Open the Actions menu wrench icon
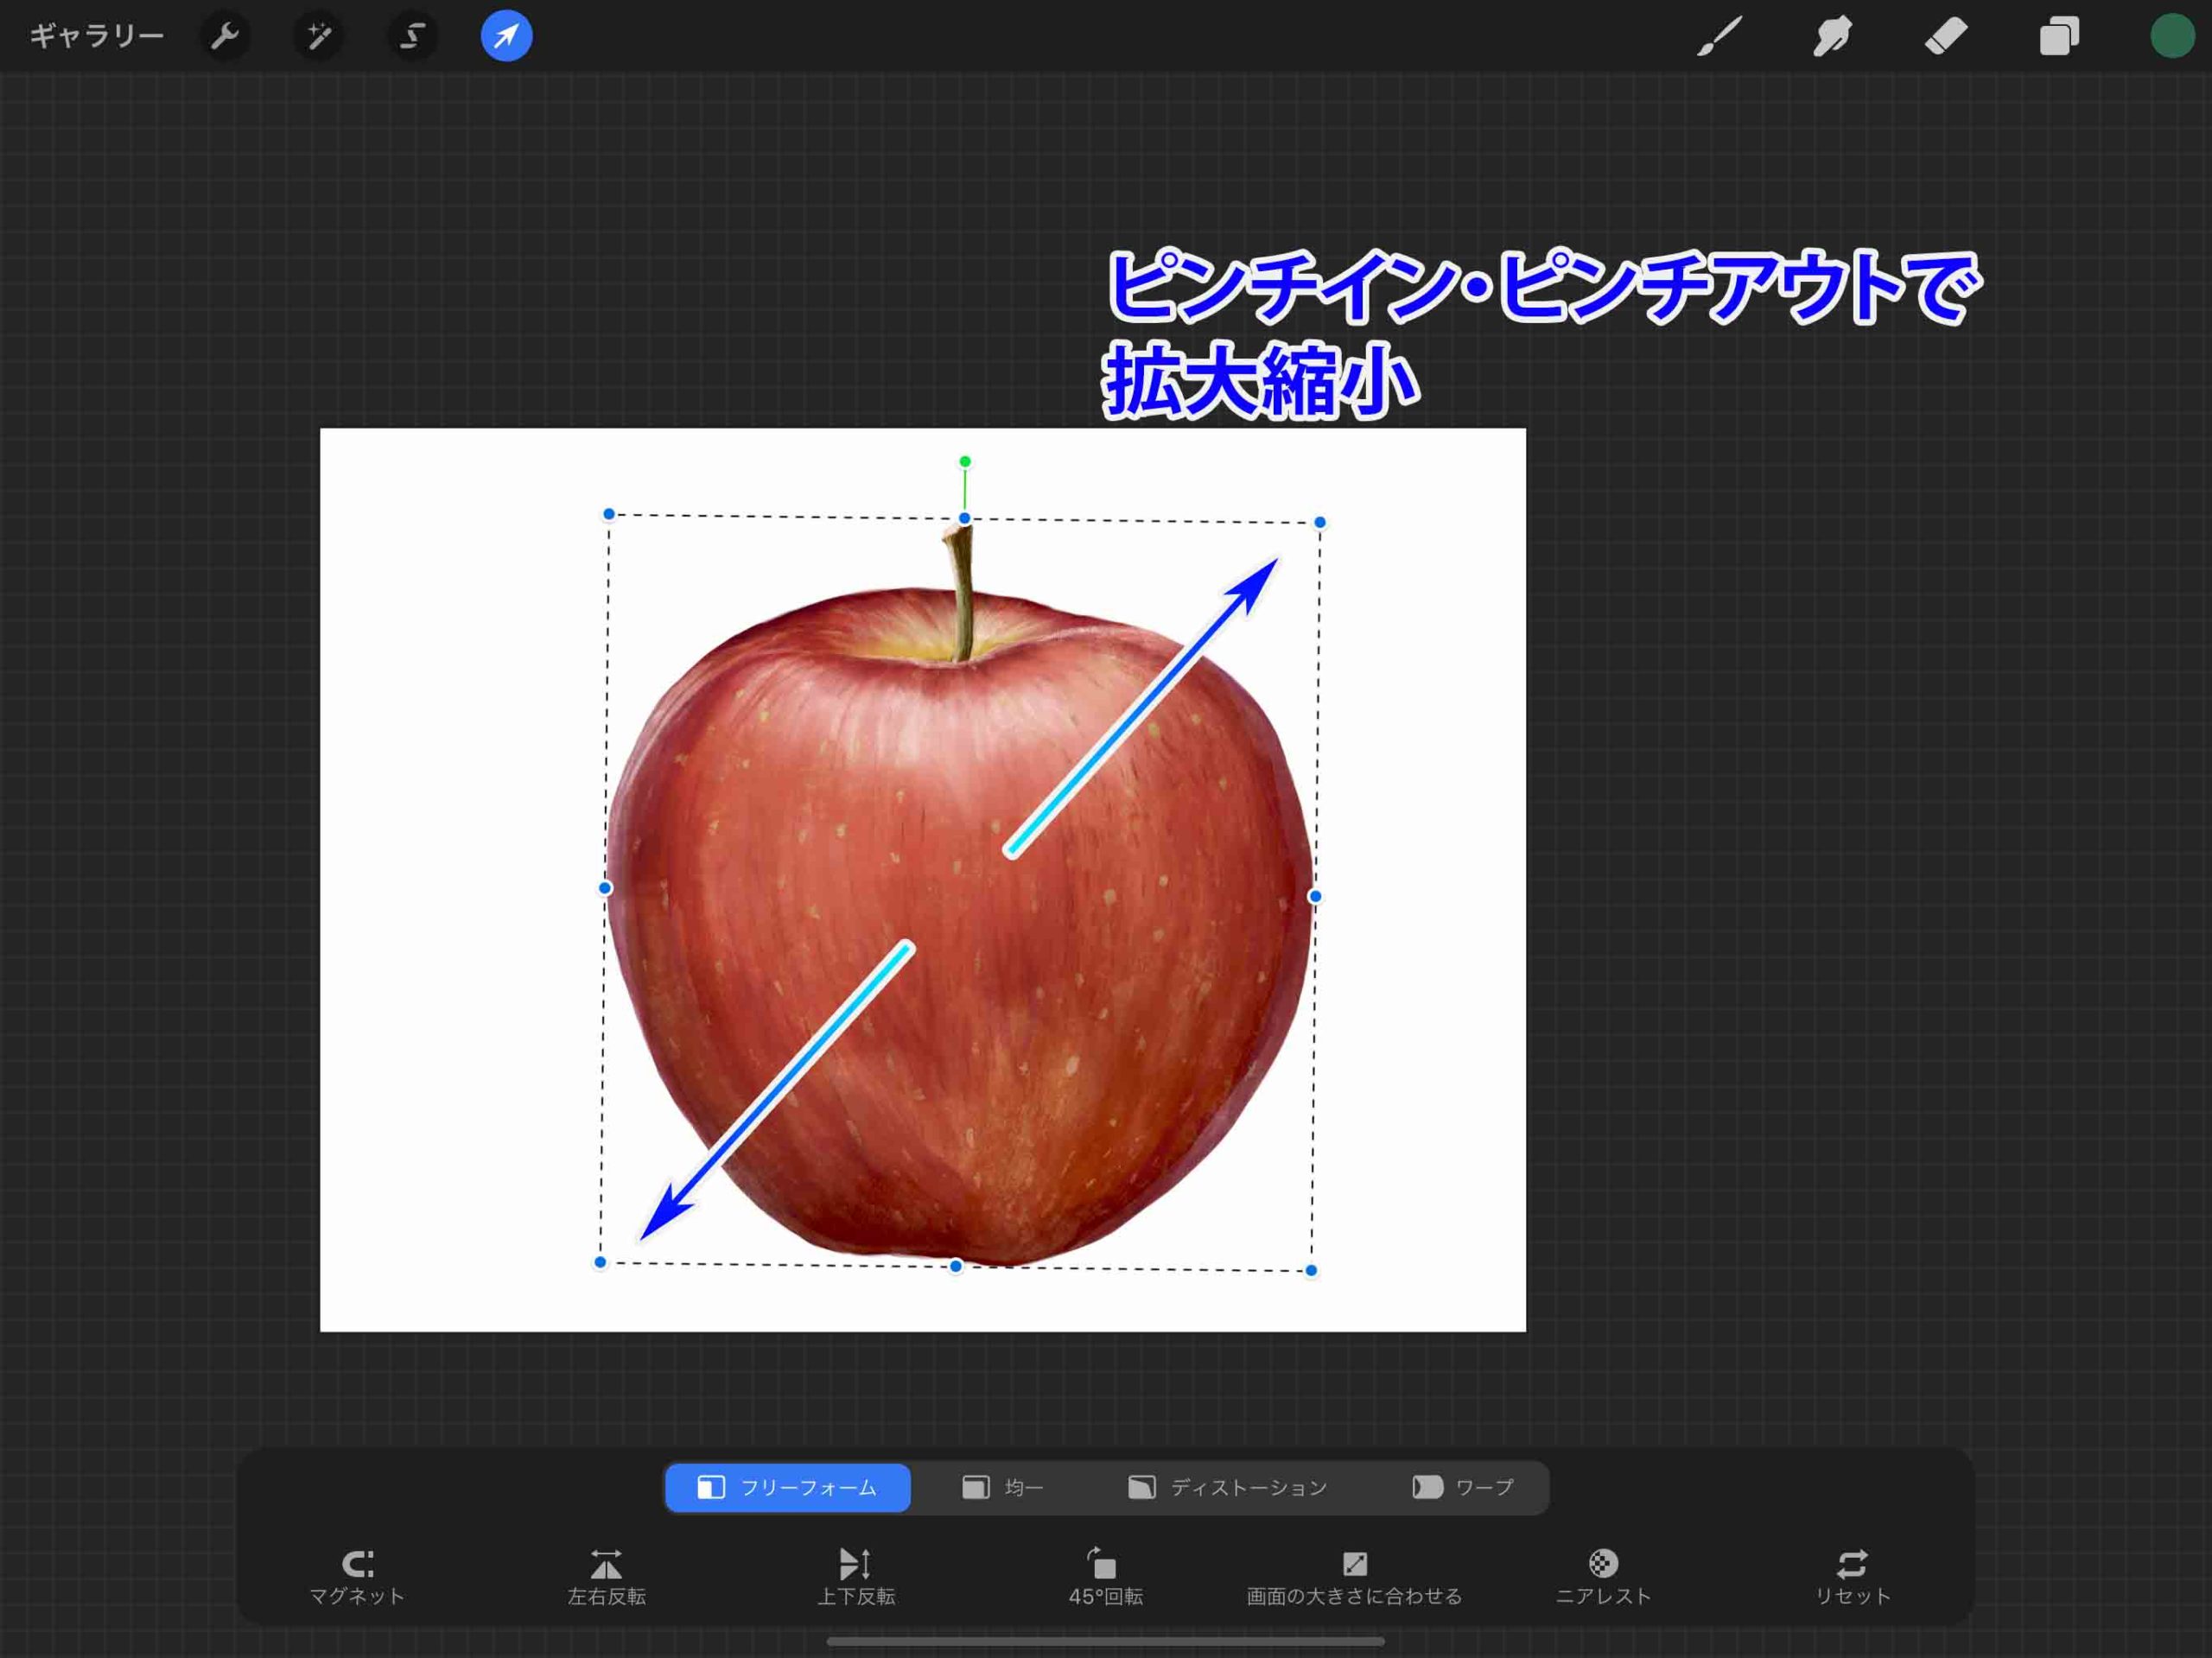The height and width of the screenshot is (1658, 2212). pos(225,36)
